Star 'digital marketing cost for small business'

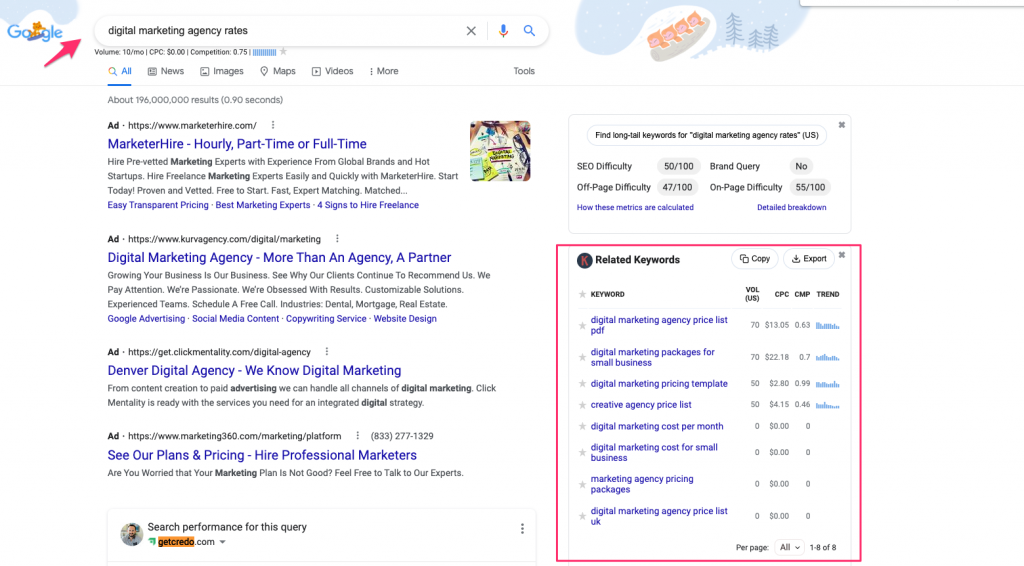tap(582, 452)
